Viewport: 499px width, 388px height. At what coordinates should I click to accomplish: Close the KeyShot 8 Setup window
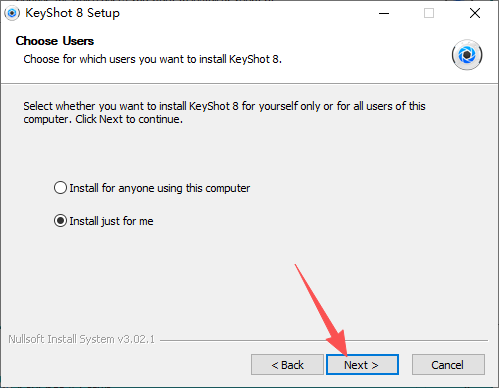point(475,13)
